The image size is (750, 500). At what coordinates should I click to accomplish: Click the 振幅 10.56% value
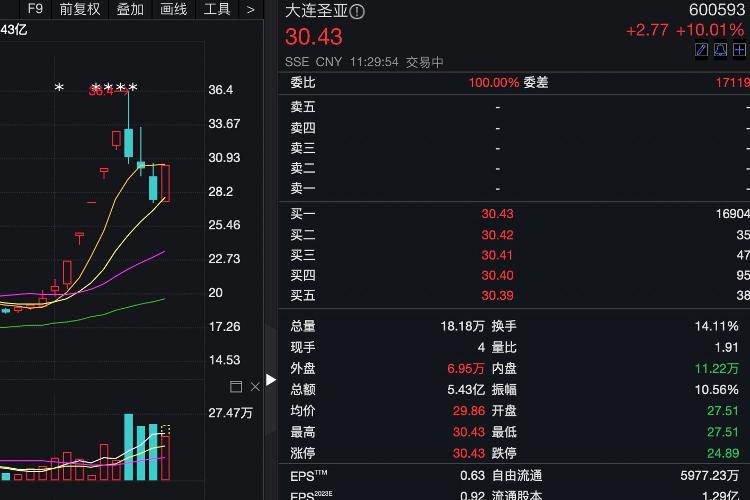point(717,389)
